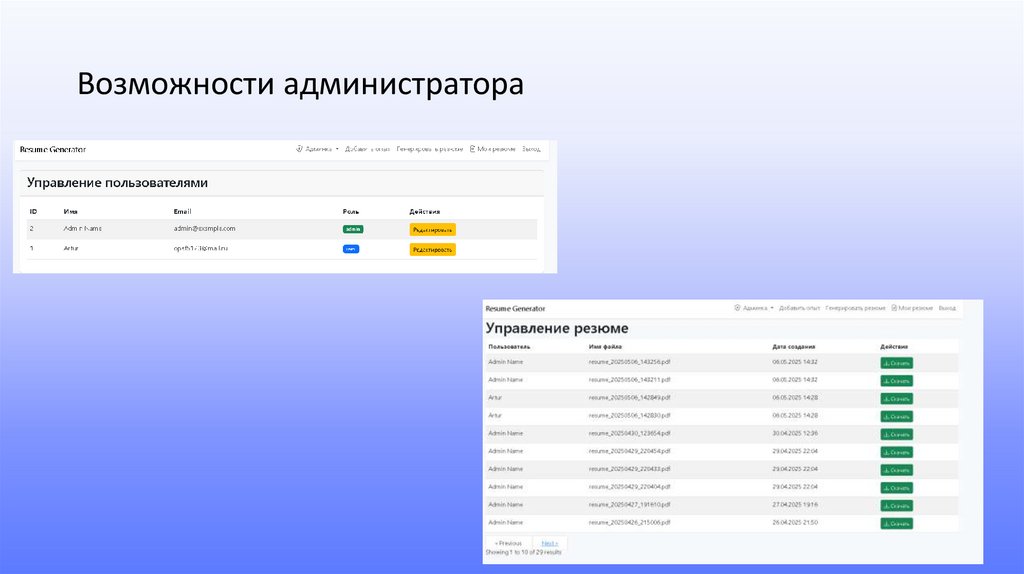Click Выход in resume management navbar
This screenshot has width=1024, height=574.
[947, 308]
